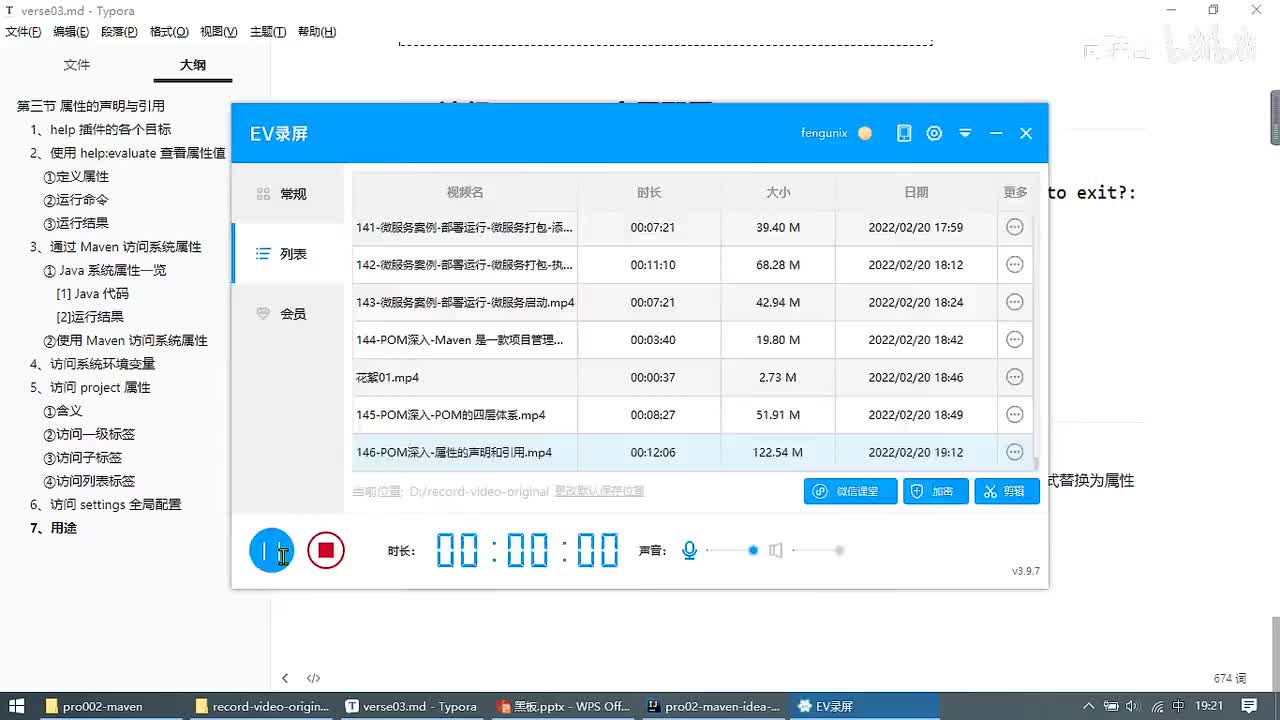
Task: Open more options for video 142 row
Action: [x=1015, y=265]
